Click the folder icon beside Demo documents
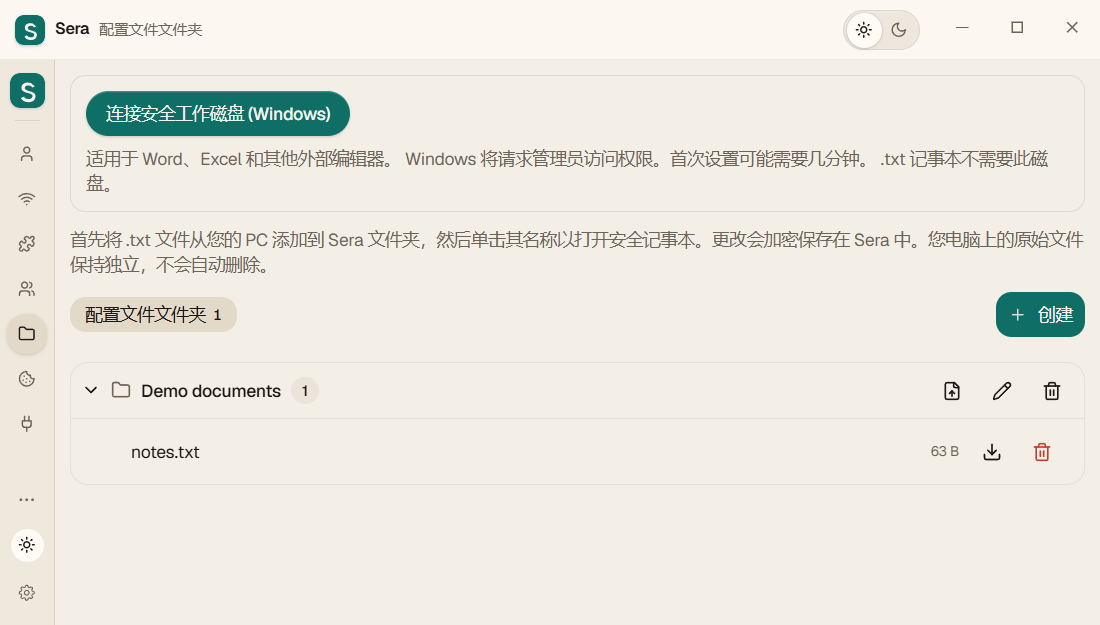 [x=121, y=390]
